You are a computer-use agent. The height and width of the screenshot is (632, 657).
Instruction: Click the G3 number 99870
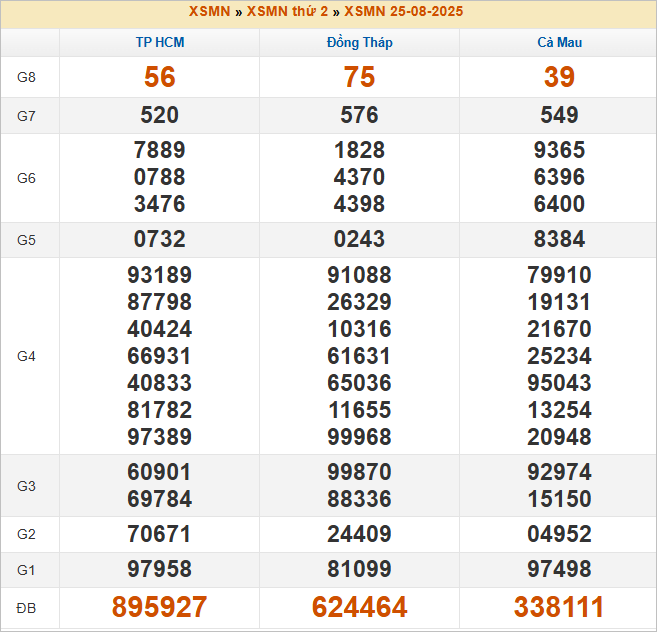pos(360,472)
